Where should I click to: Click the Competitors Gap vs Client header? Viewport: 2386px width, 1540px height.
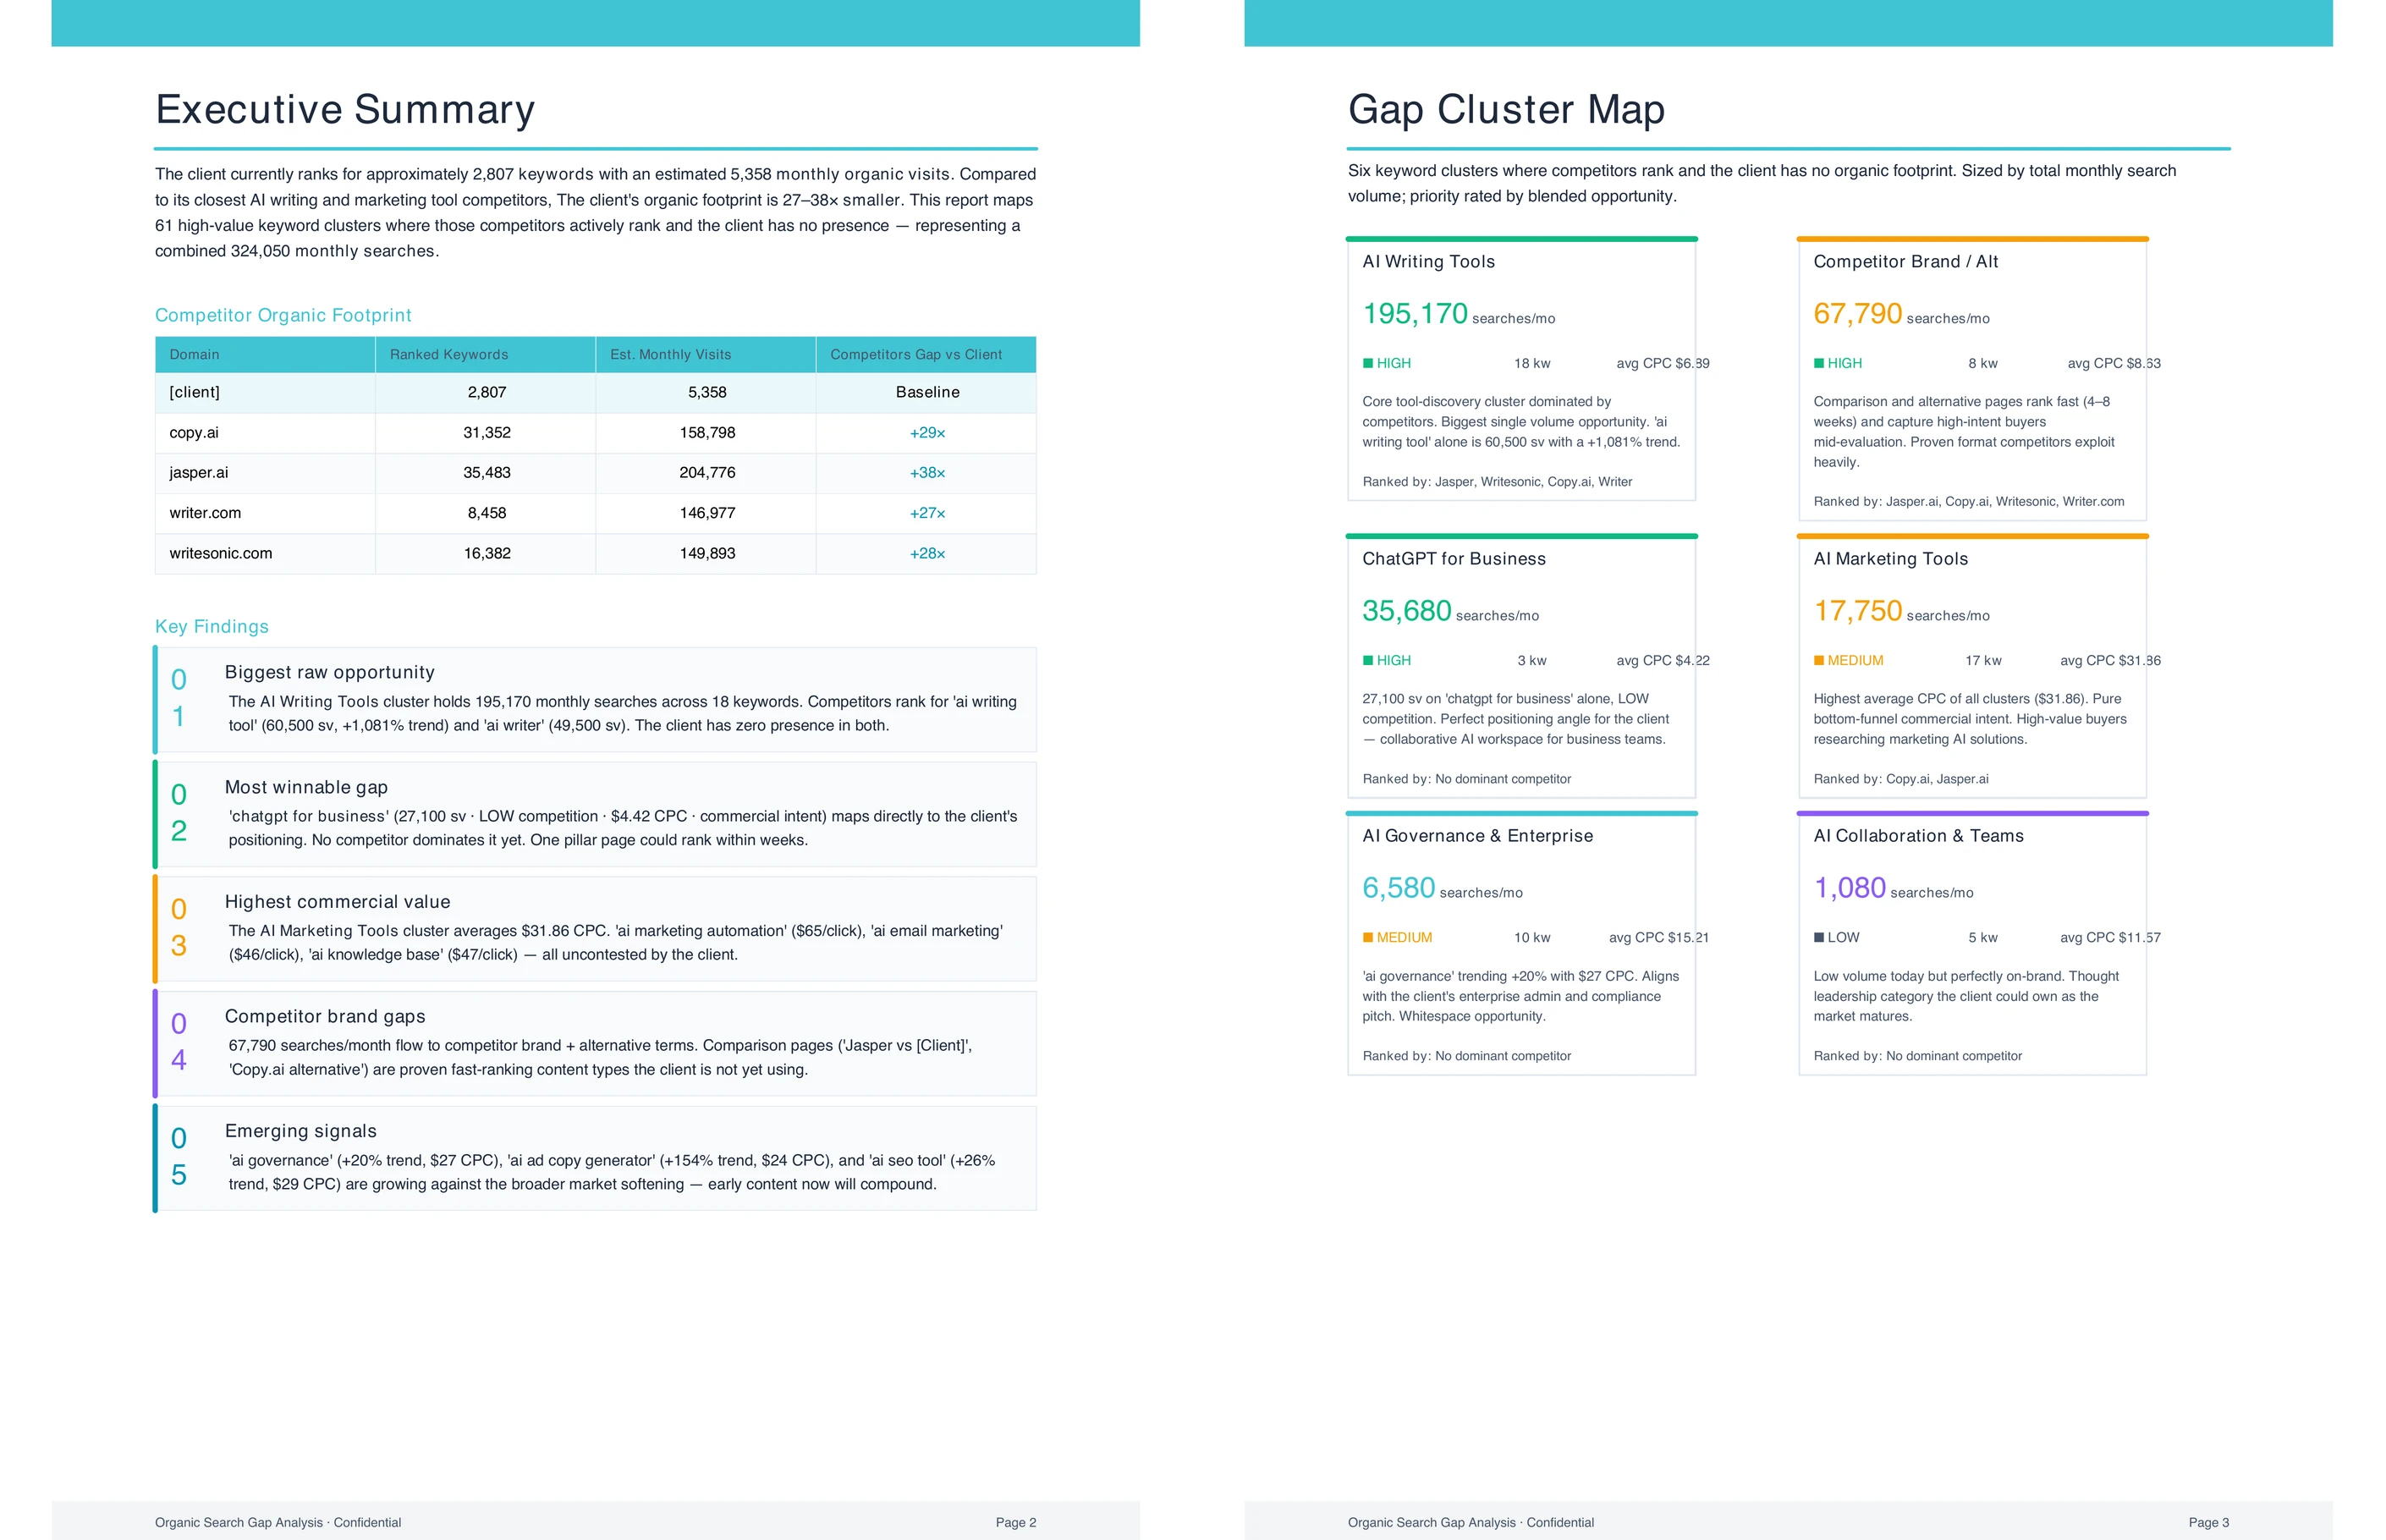pos(915,355)
